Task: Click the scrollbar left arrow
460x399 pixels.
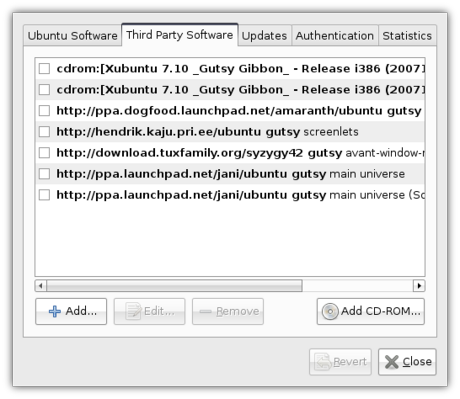Action: pos(40,286)
